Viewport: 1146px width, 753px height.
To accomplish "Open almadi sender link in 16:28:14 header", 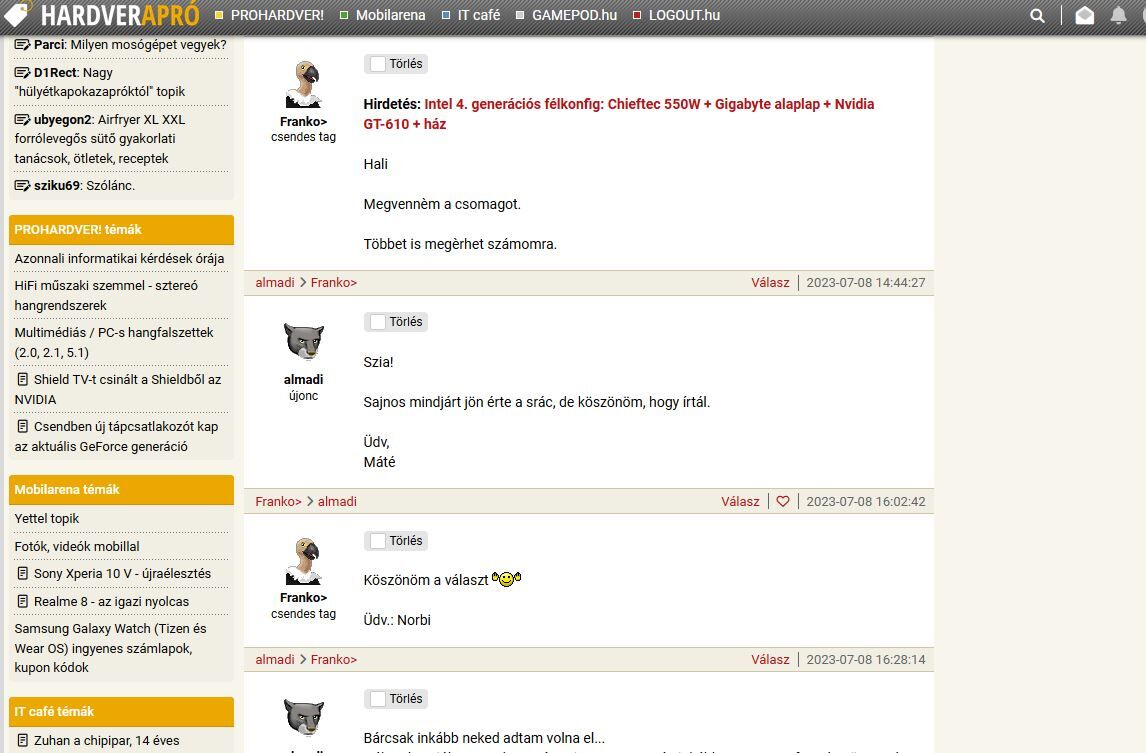I will coord(275,659).
